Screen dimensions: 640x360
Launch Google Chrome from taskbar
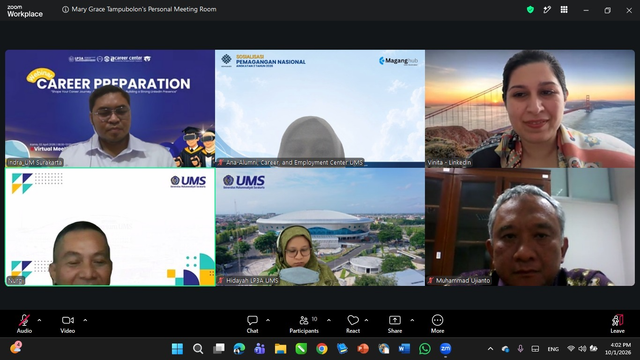[x=322, y=349]
